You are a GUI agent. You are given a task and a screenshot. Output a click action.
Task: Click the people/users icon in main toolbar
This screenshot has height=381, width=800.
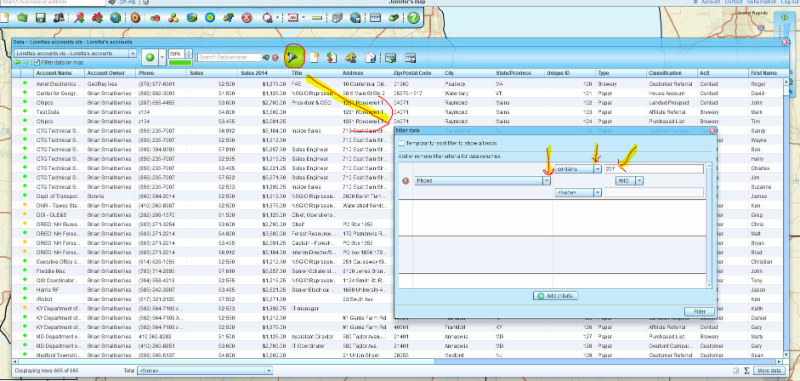click(x=60, y=18)
